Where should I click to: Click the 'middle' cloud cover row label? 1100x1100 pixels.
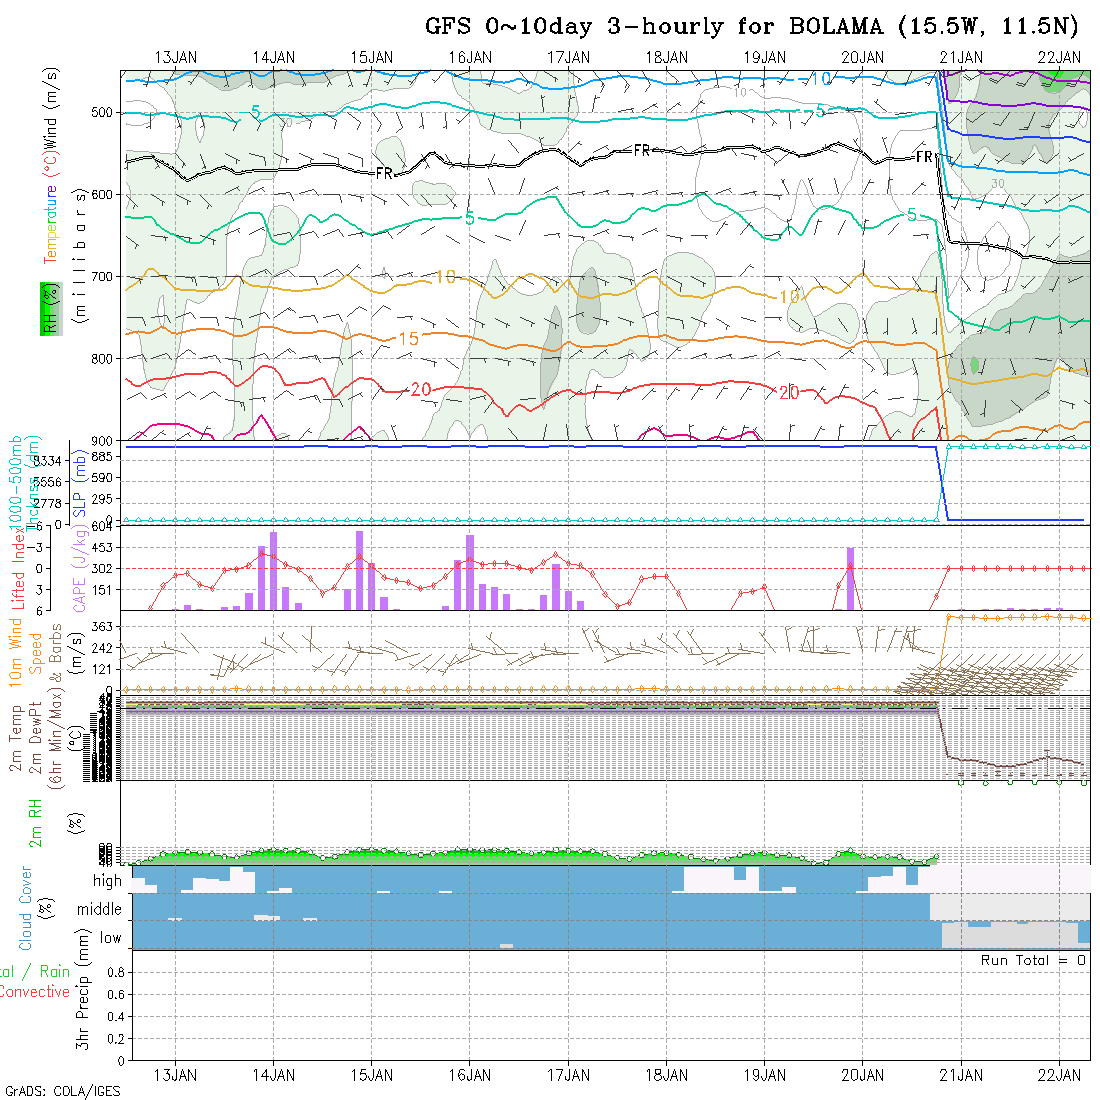click(x=99, y=910)
